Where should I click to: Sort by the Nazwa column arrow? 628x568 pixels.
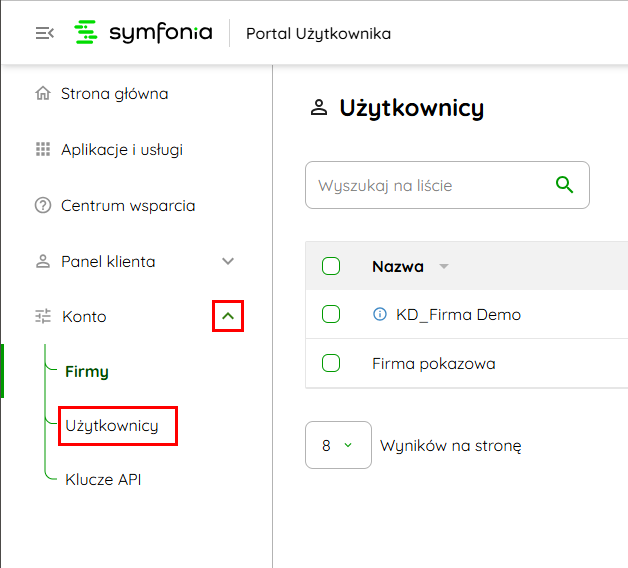click(x=444, y=266)
